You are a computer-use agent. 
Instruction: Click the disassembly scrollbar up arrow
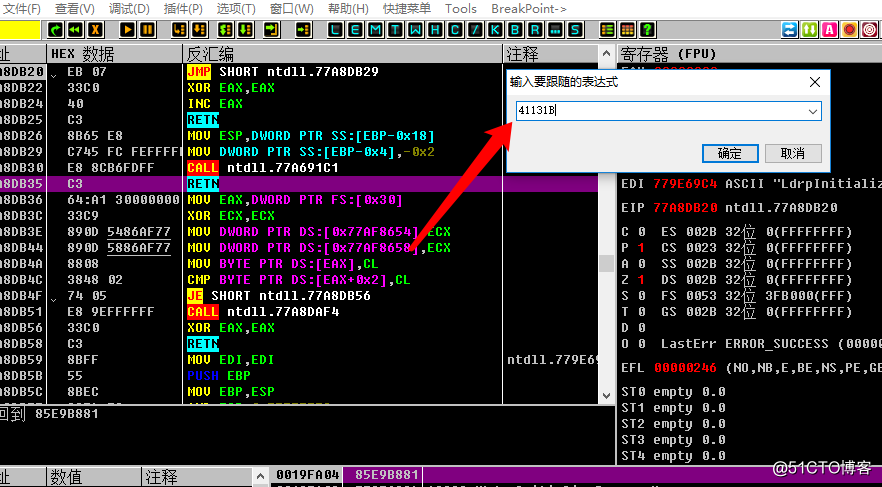(x=606, y=55)
